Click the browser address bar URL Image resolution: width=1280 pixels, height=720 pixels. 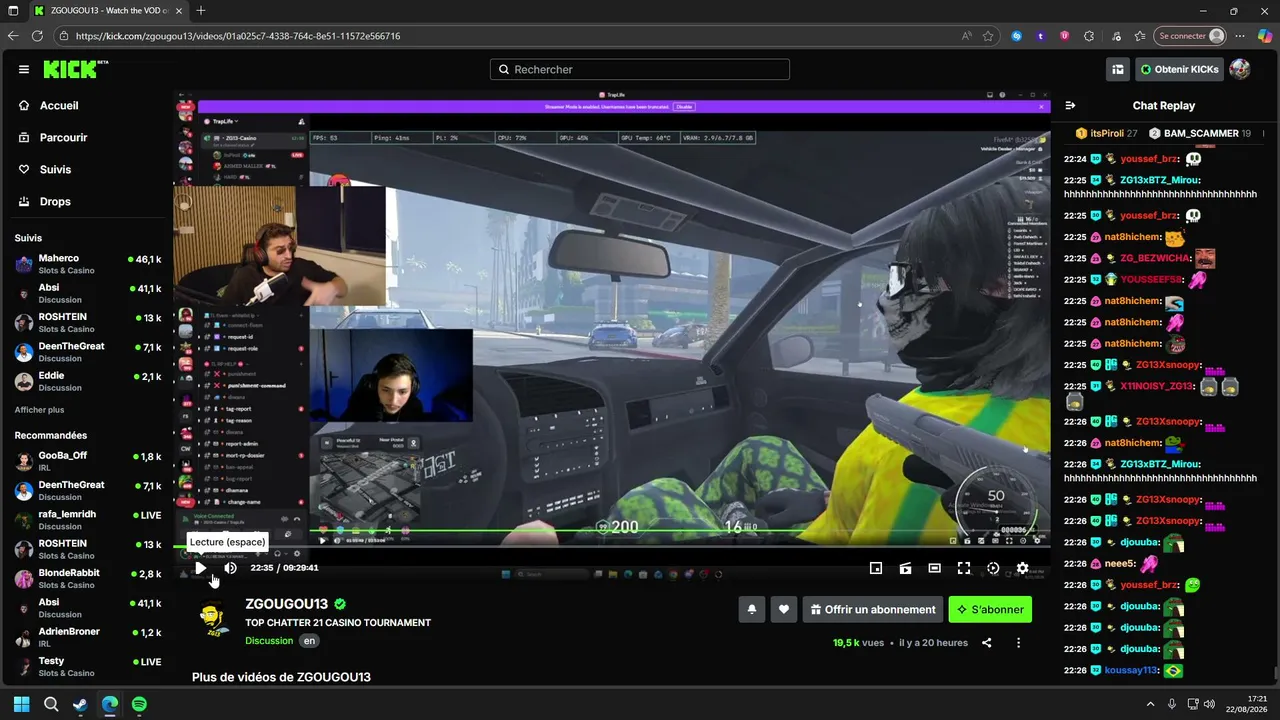coord(238,36)
